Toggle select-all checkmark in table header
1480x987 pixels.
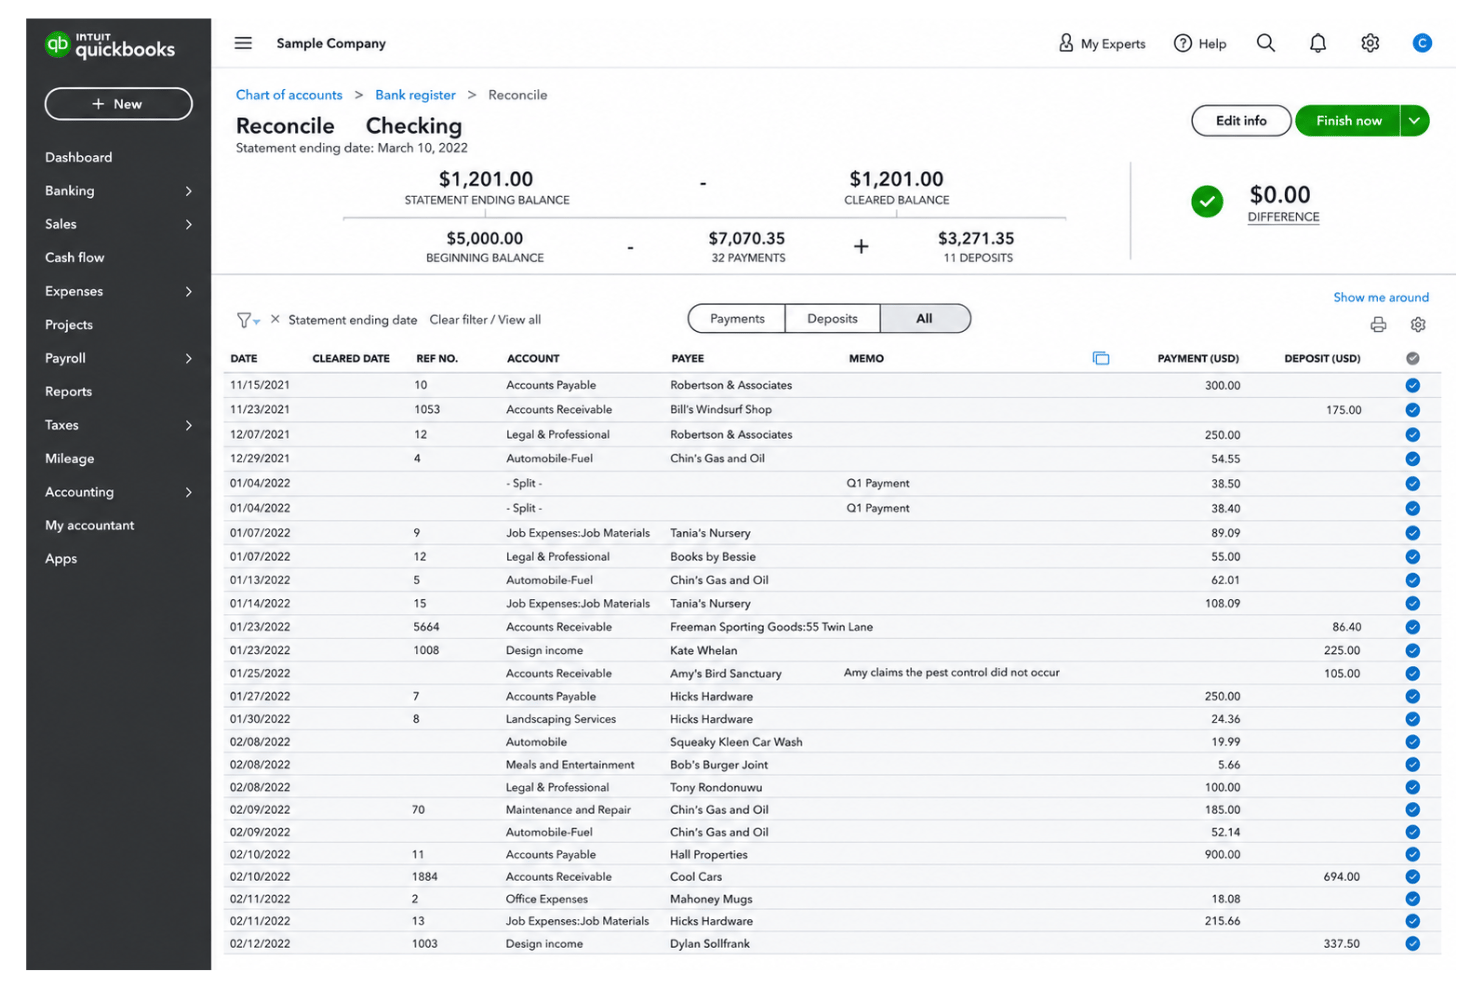(x=1412, y=358)
